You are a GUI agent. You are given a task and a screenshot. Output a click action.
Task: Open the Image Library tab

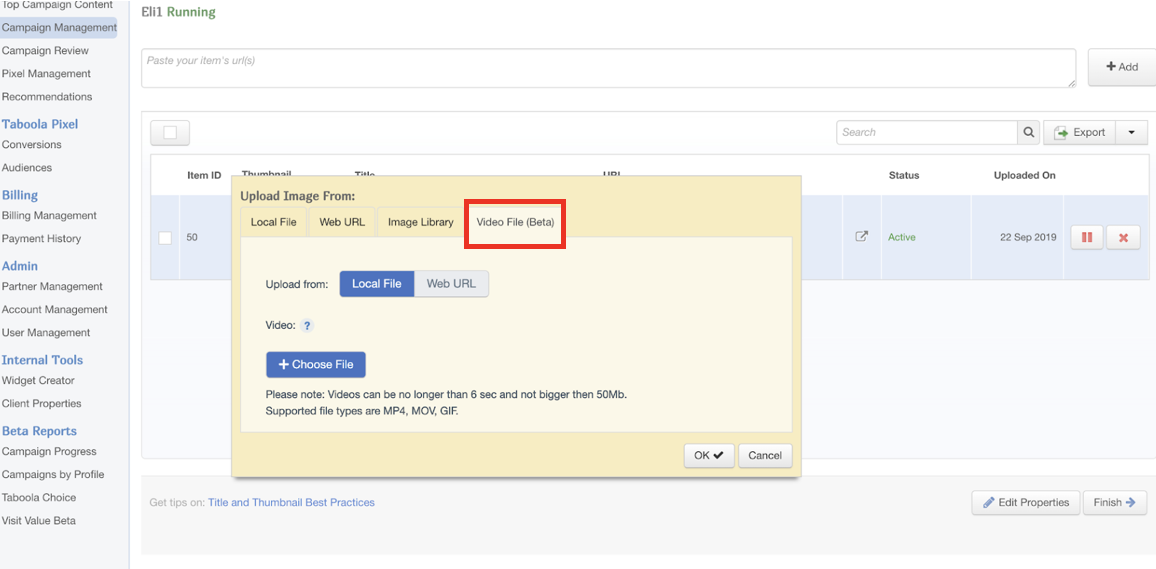click(x=421, y=222)
